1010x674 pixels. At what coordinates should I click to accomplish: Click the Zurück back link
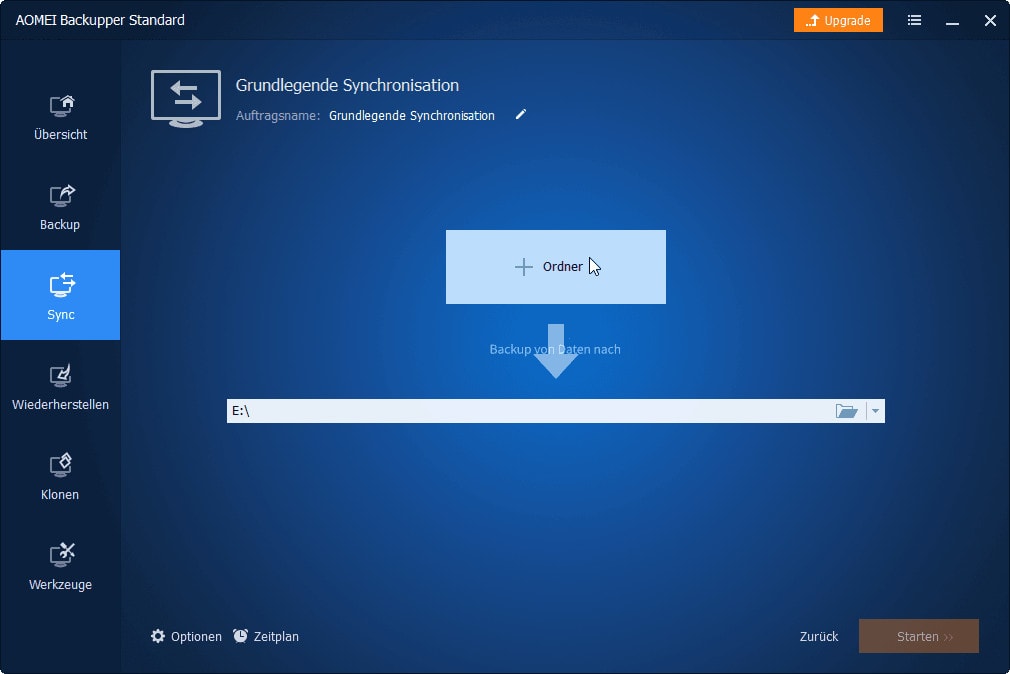[x=819, y=636]
